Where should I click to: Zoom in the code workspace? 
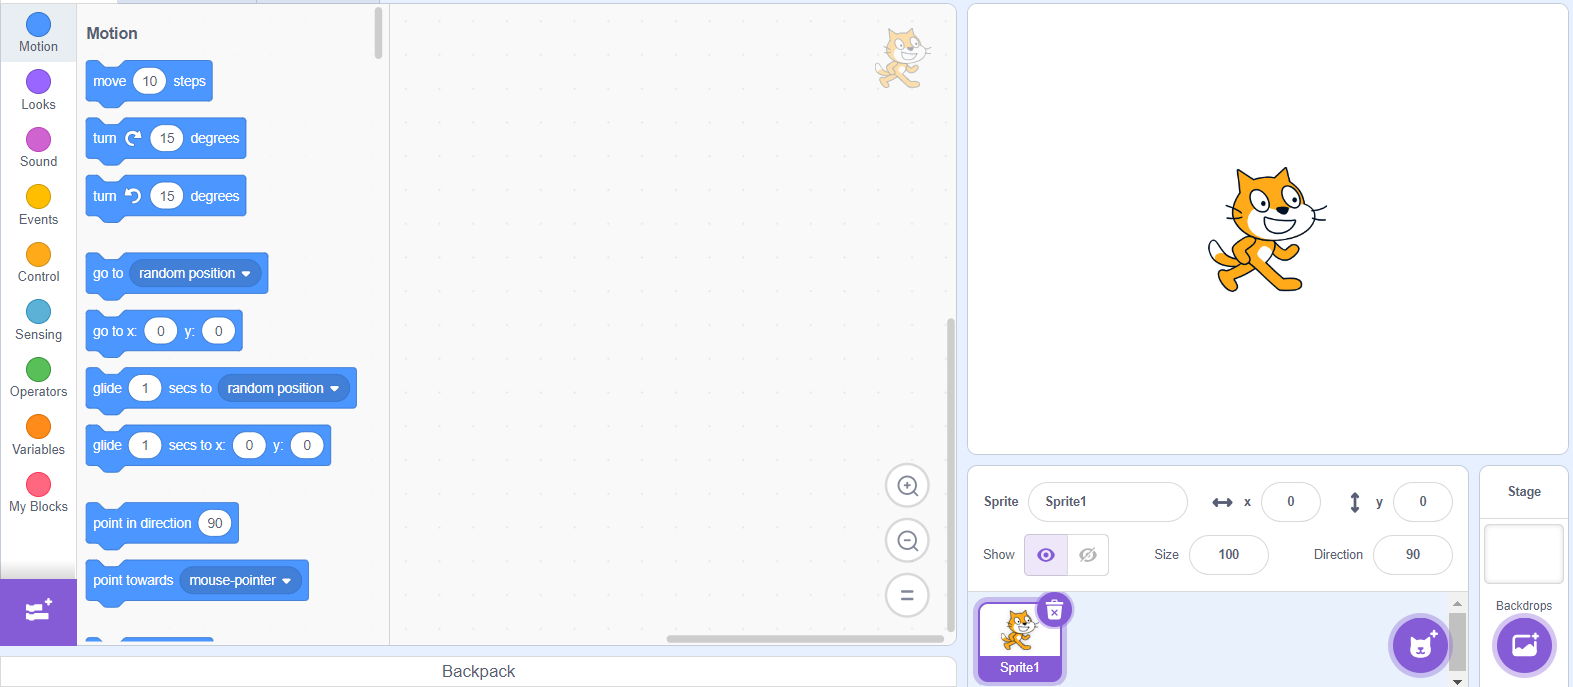point(907,486)
